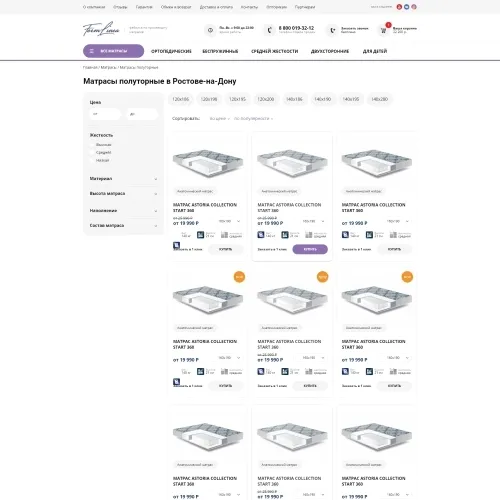Image resolution: width=500 pixels, height=500 pixels.
Task: Click the FormLinea logo
Action: point(101,29)
